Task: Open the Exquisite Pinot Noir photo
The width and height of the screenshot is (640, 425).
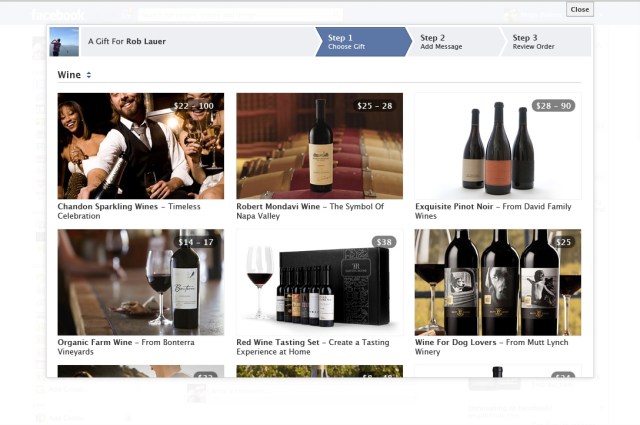Action: 498,146
